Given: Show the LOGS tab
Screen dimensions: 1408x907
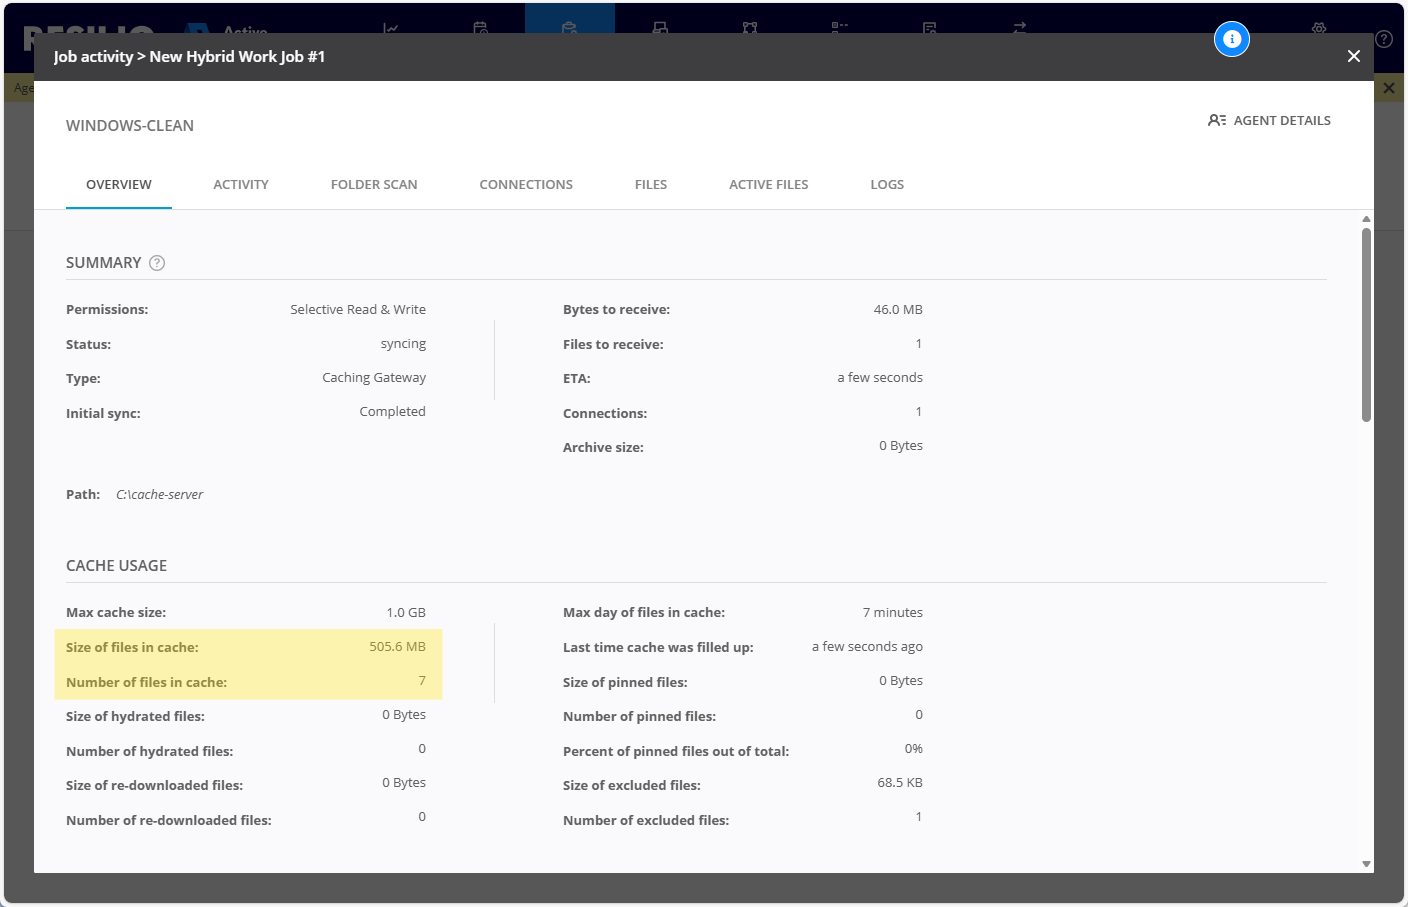Looking at the screenshot, I should (887, 185).
